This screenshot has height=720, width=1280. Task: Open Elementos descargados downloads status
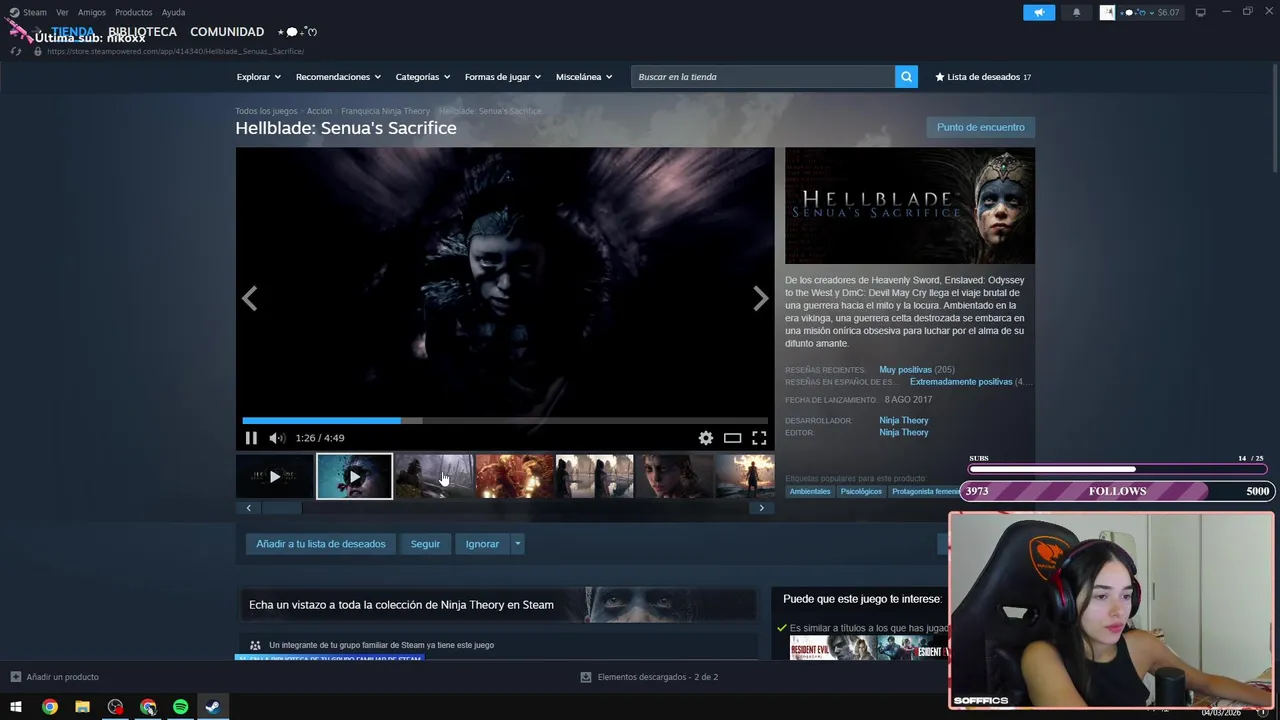click(649, 677)
